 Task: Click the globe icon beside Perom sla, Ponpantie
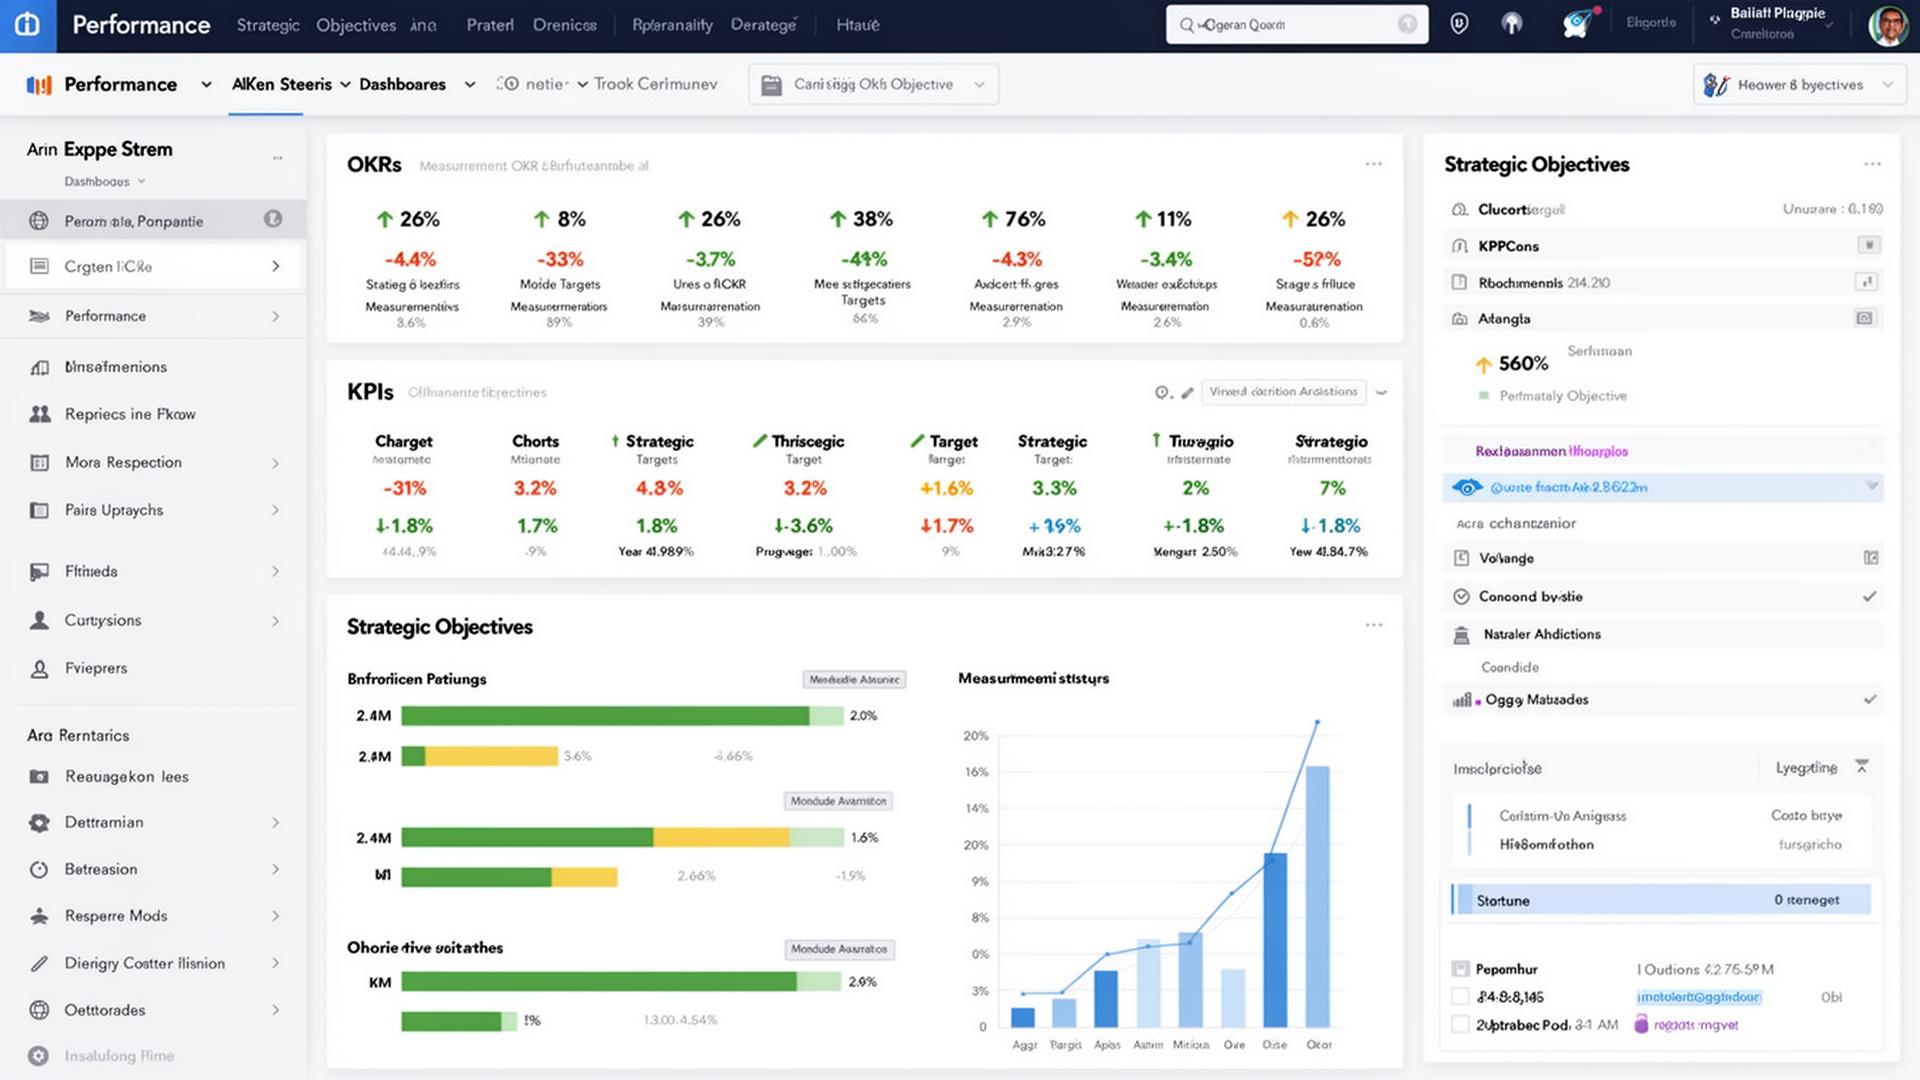(x=39, y=221)
